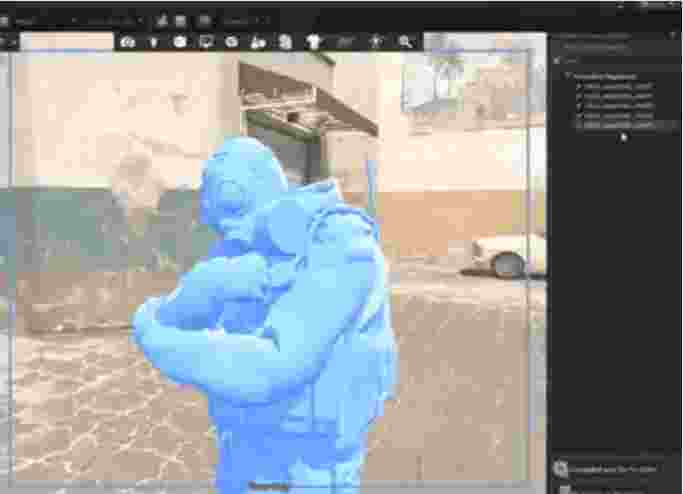This screenshot has height=494, width=683.
Task: Click the globe-like round icon in the viewport toolbar
Action: 232,42
